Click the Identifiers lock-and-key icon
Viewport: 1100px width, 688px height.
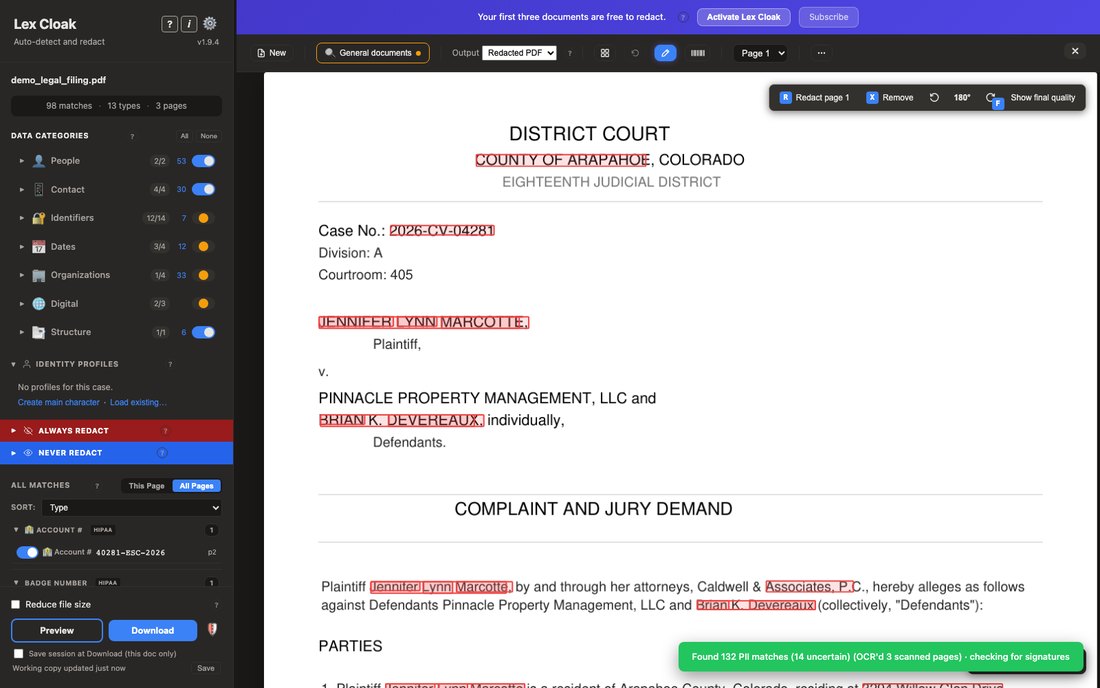39,218
